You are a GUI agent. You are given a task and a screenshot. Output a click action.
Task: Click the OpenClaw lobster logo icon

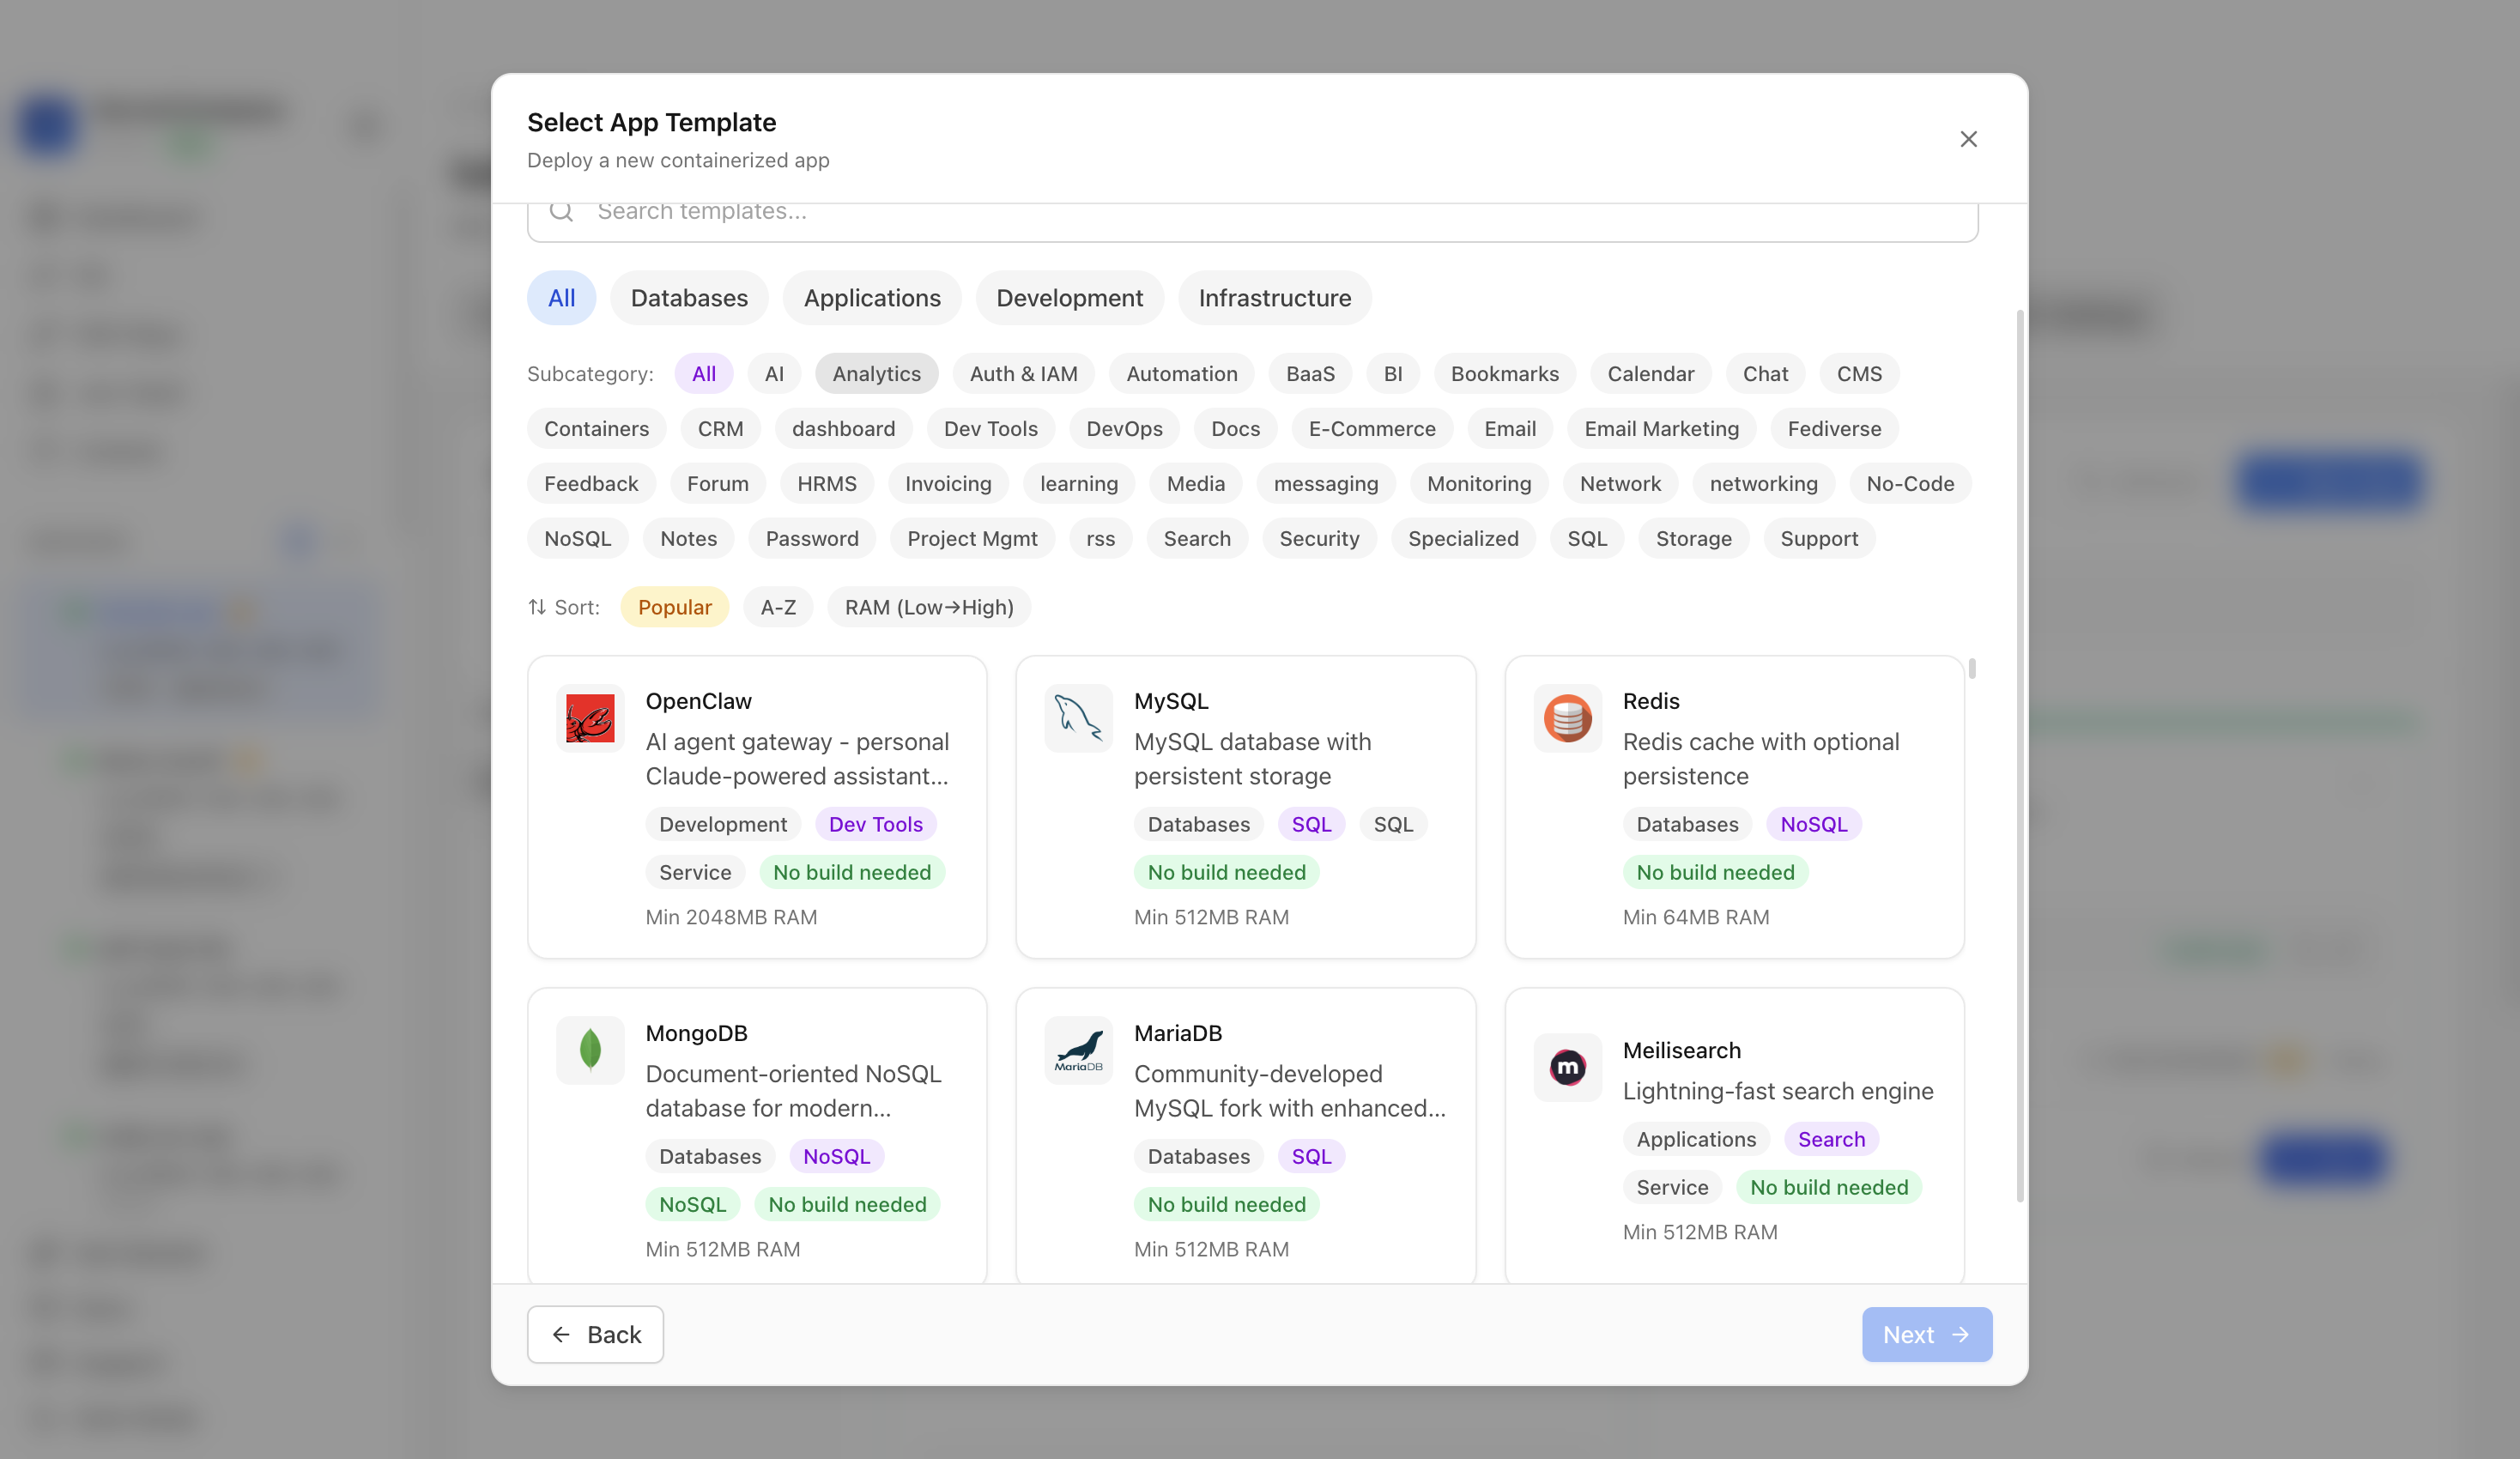[x=590, y=718]
